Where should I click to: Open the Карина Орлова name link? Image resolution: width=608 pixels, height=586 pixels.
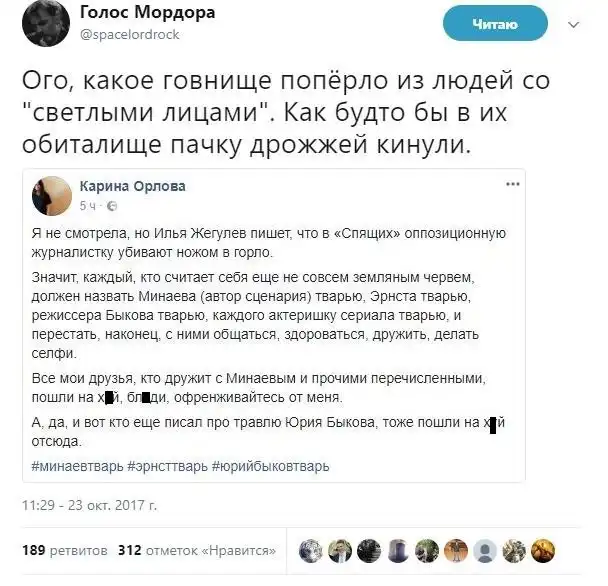133,186
